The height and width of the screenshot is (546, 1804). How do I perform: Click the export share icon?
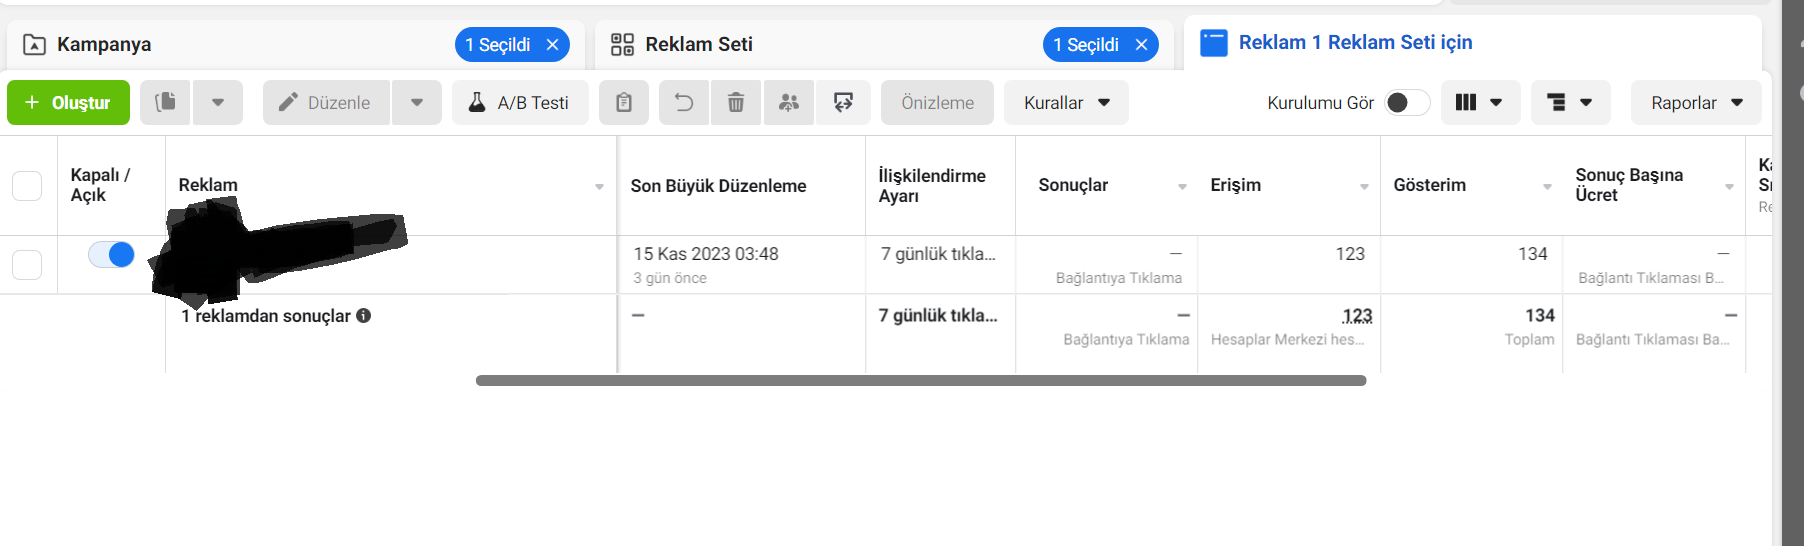tap(843, 102)
